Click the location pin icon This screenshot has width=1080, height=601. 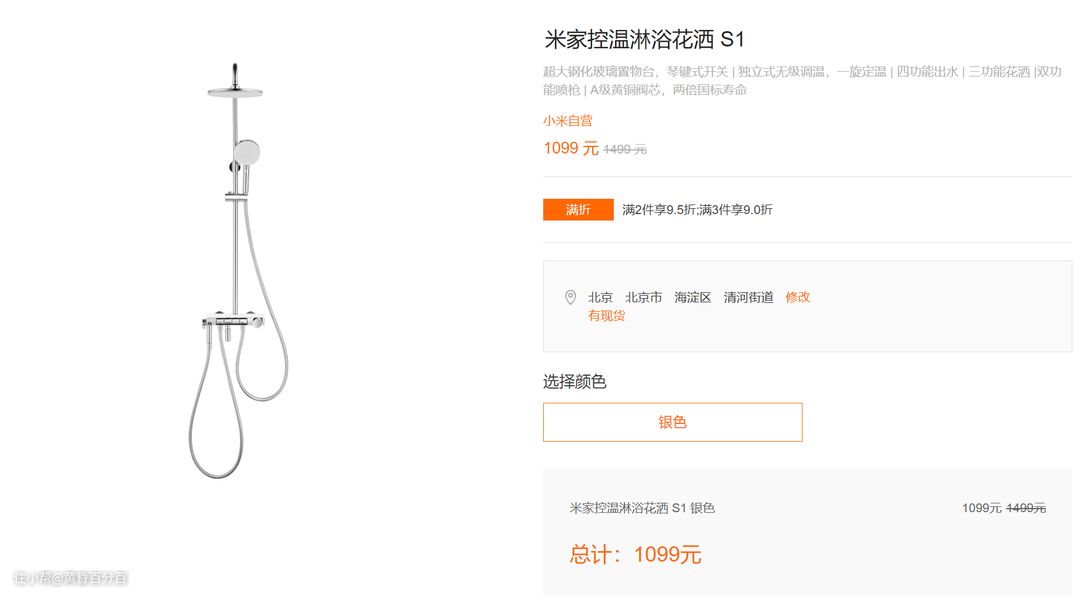click(570, 297)
